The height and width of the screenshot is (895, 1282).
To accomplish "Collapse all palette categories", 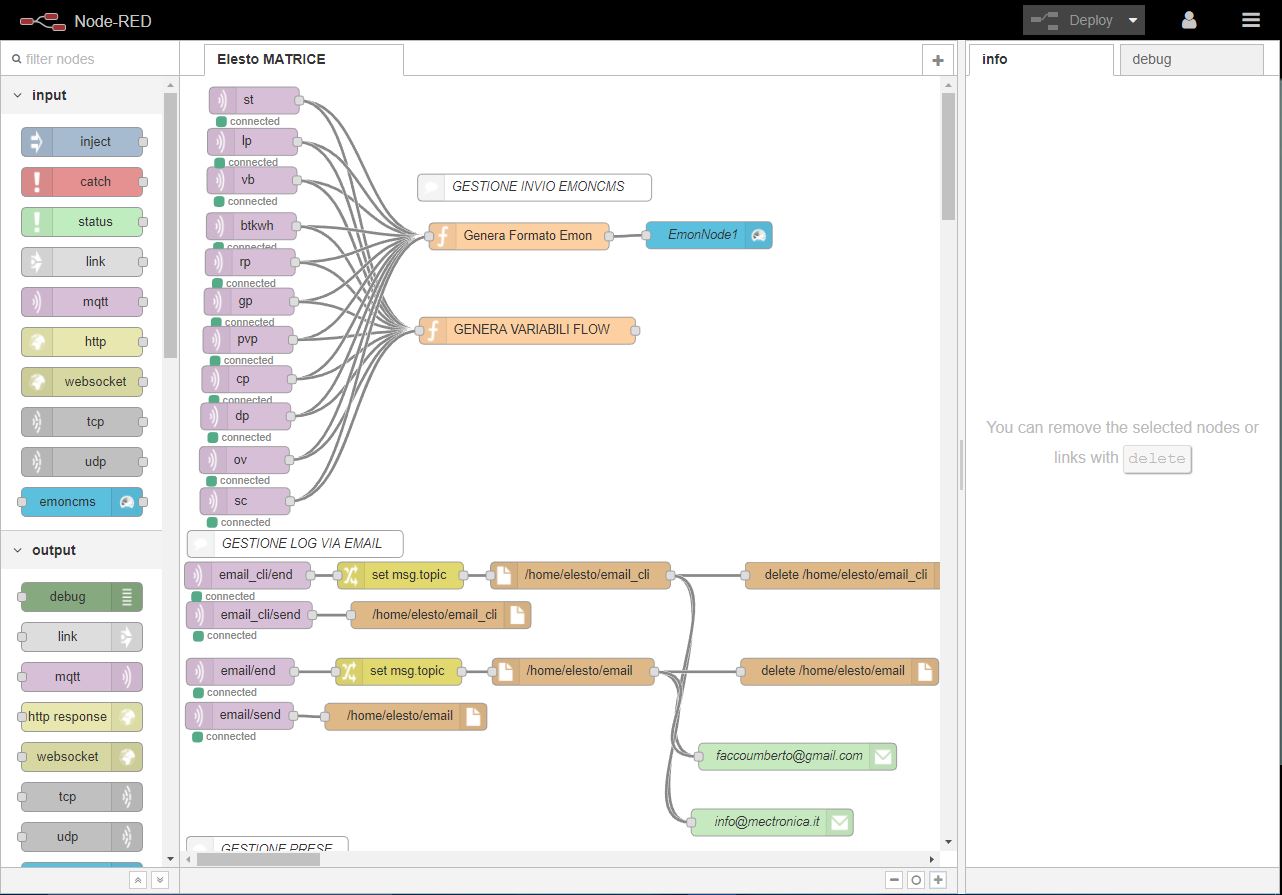I will coord(138,880).
